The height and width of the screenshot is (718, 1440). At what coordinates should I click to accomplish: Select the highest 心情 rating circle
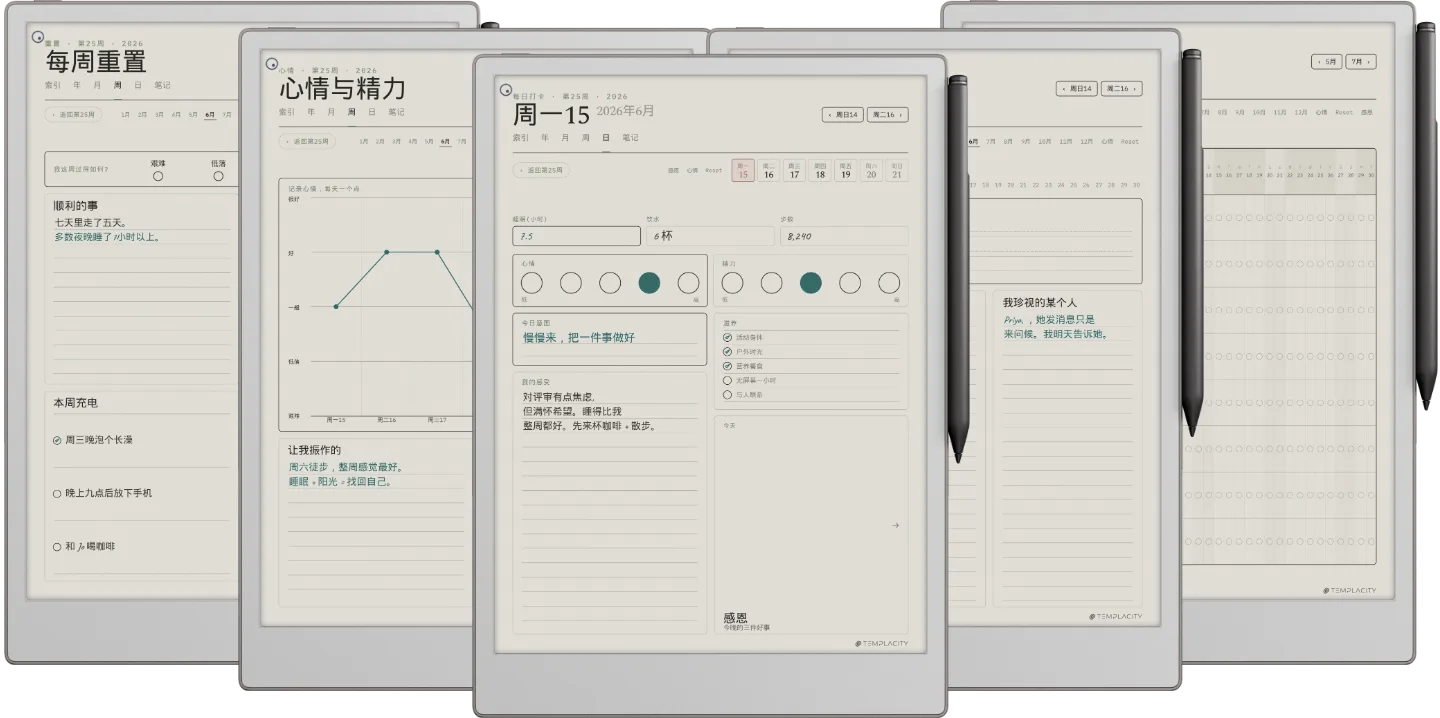688,283
